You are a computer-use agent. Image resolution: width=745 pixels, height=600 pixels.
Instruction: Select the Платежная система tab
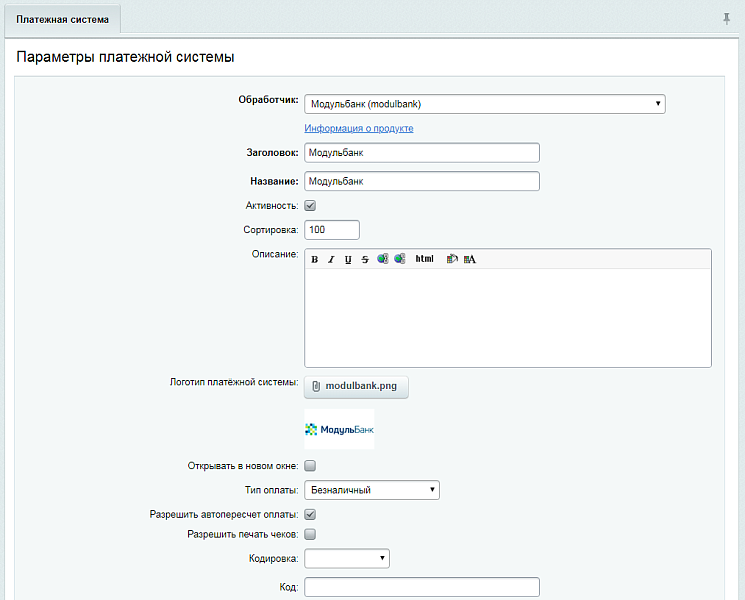point(62,19)
